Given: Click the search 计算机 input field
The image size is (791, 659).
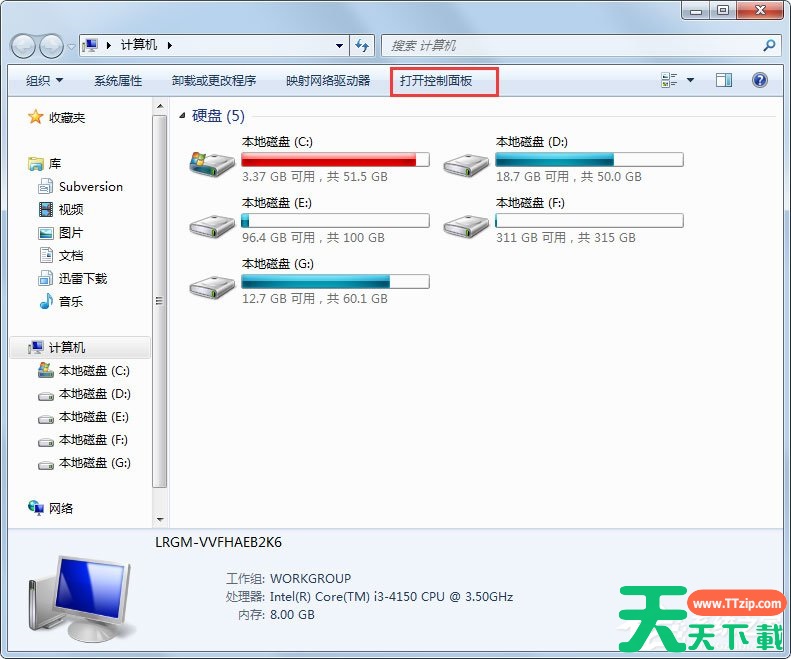Looking at the screenshot, I should [x=570, y=46].
